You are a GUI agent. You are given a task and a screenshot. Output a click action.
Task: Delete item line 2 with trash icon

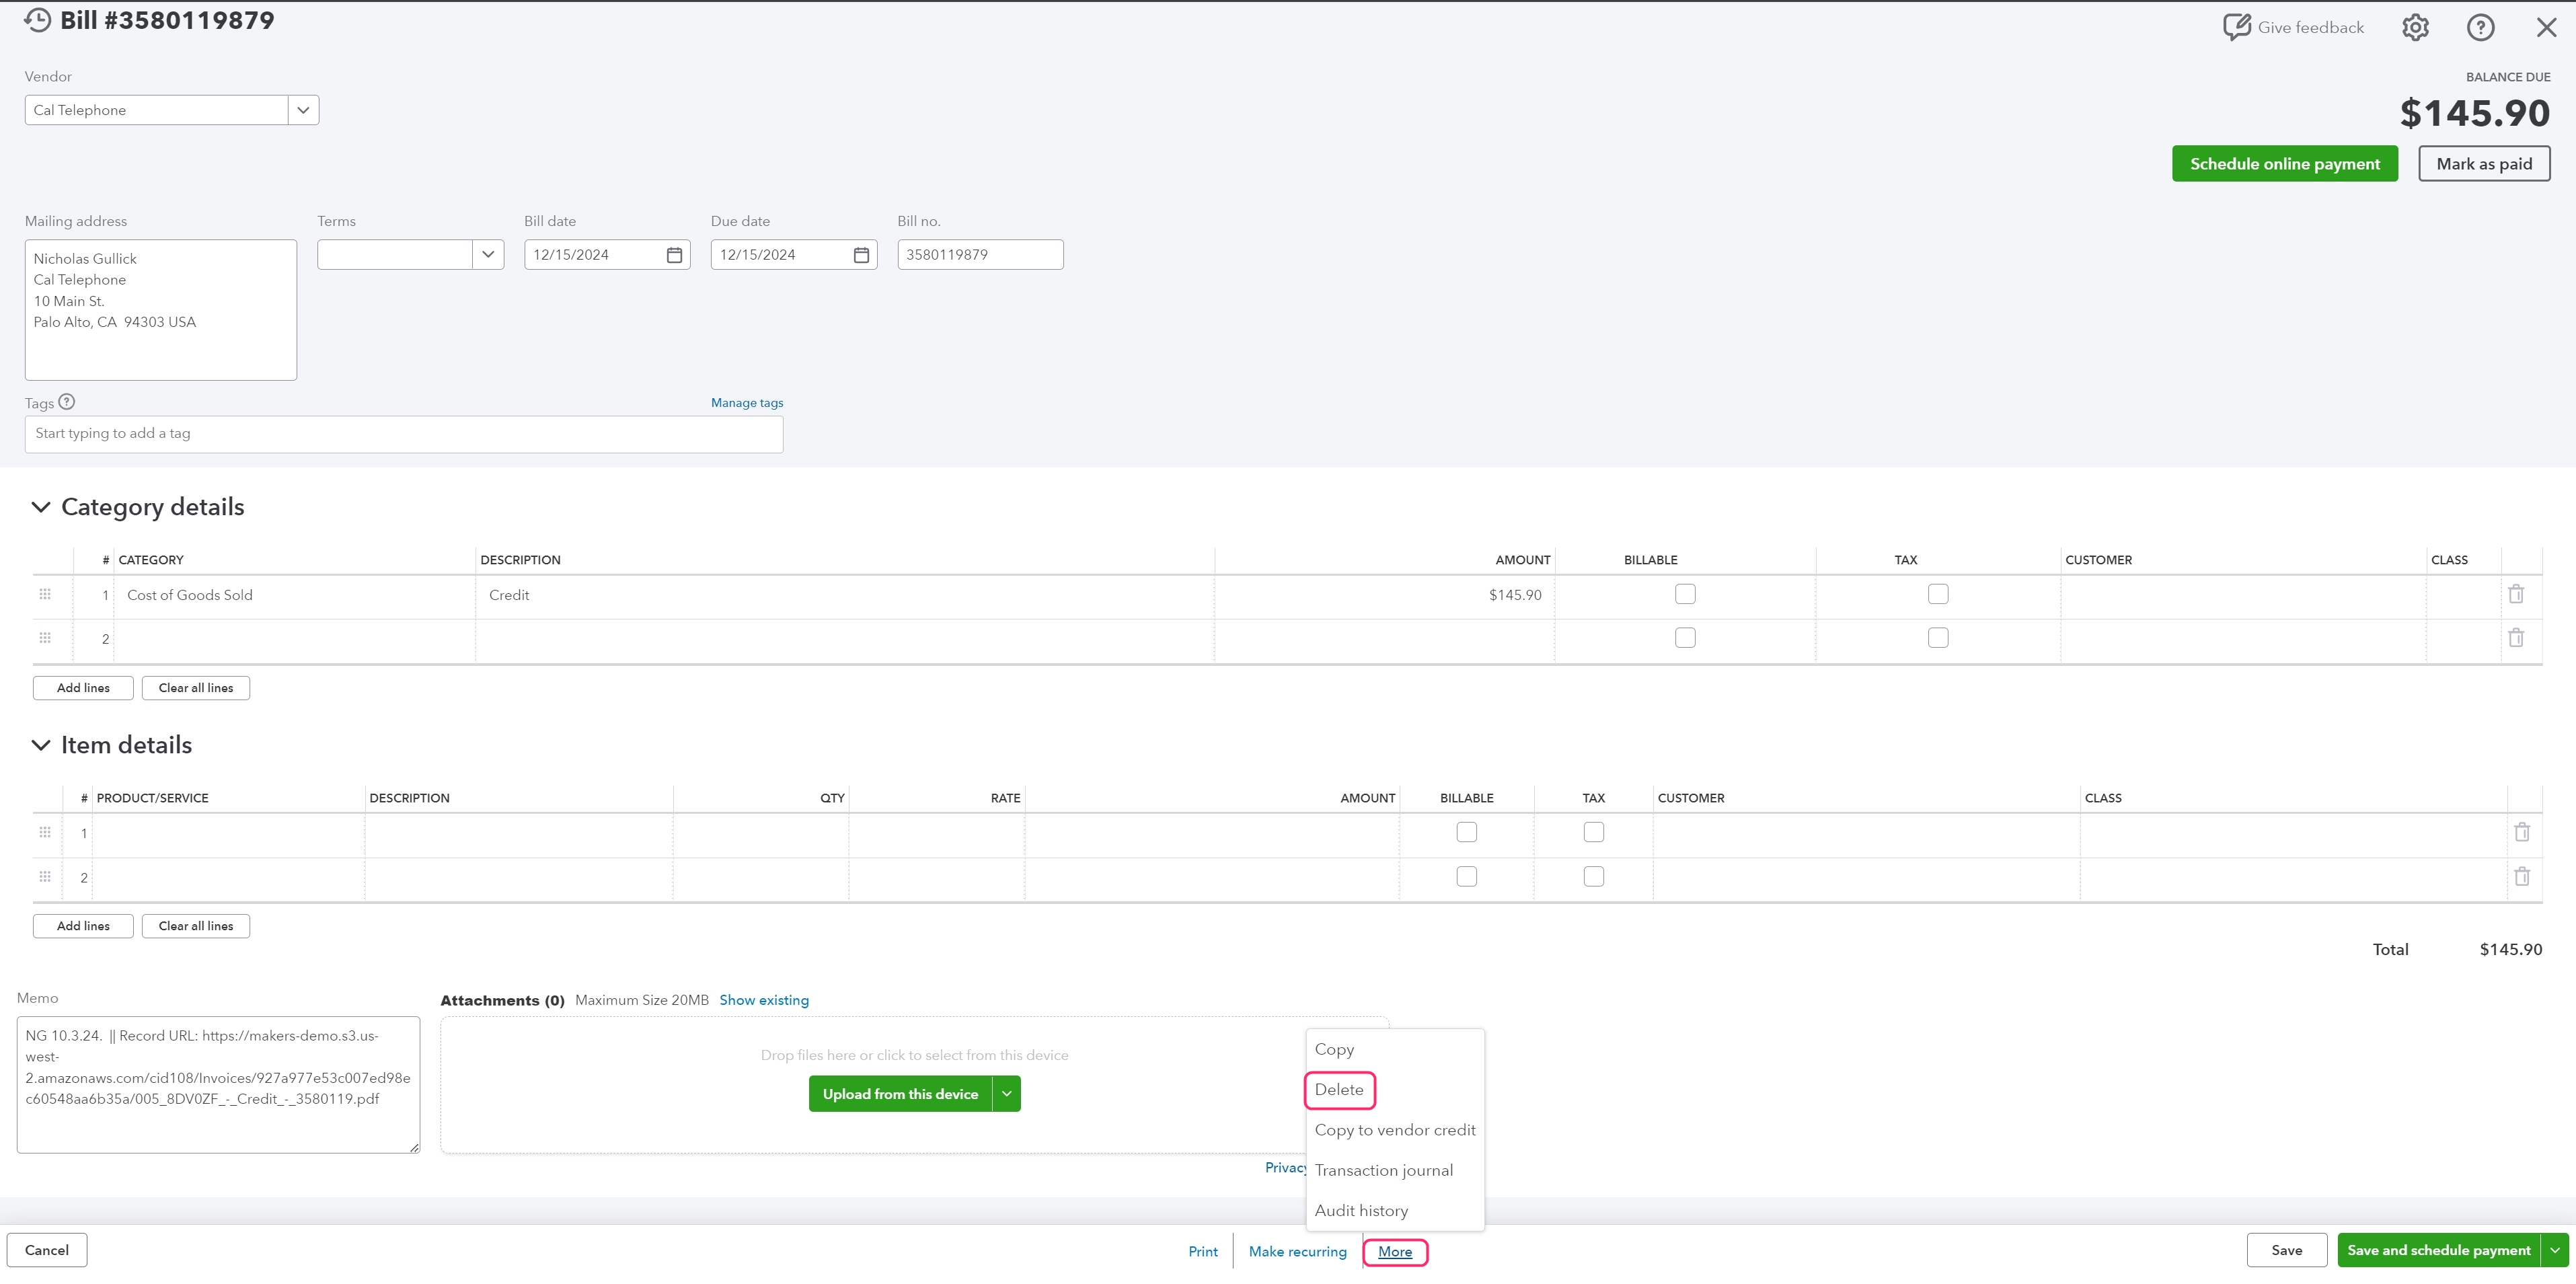[2522, 876]
